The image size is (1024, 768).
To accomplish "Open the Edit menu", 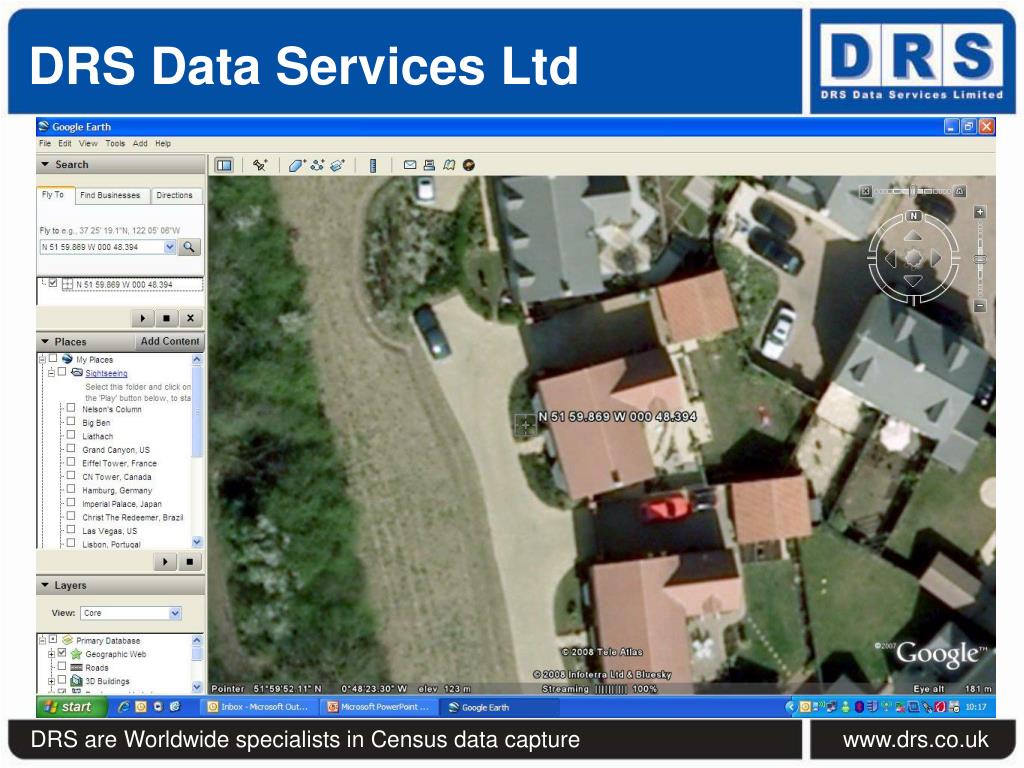I will click(x=65, y=144).
